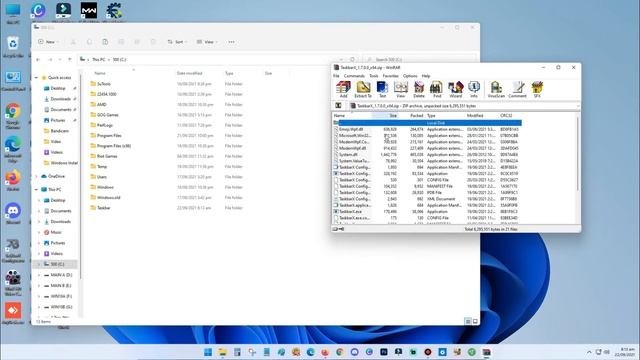
Task: Click the See more ellipsis in File Explorer
Action: pyautogui.click(x=231, y=42)
